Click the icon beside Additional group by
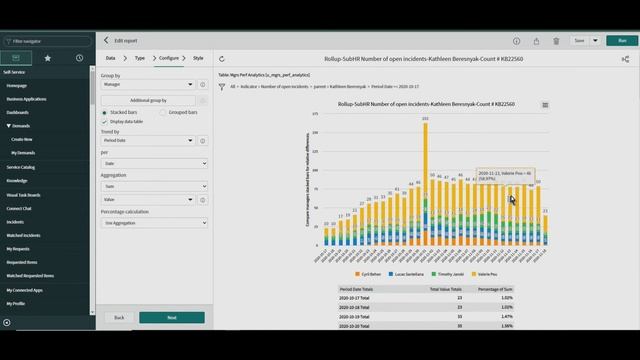640x360 pixels. 203,100
